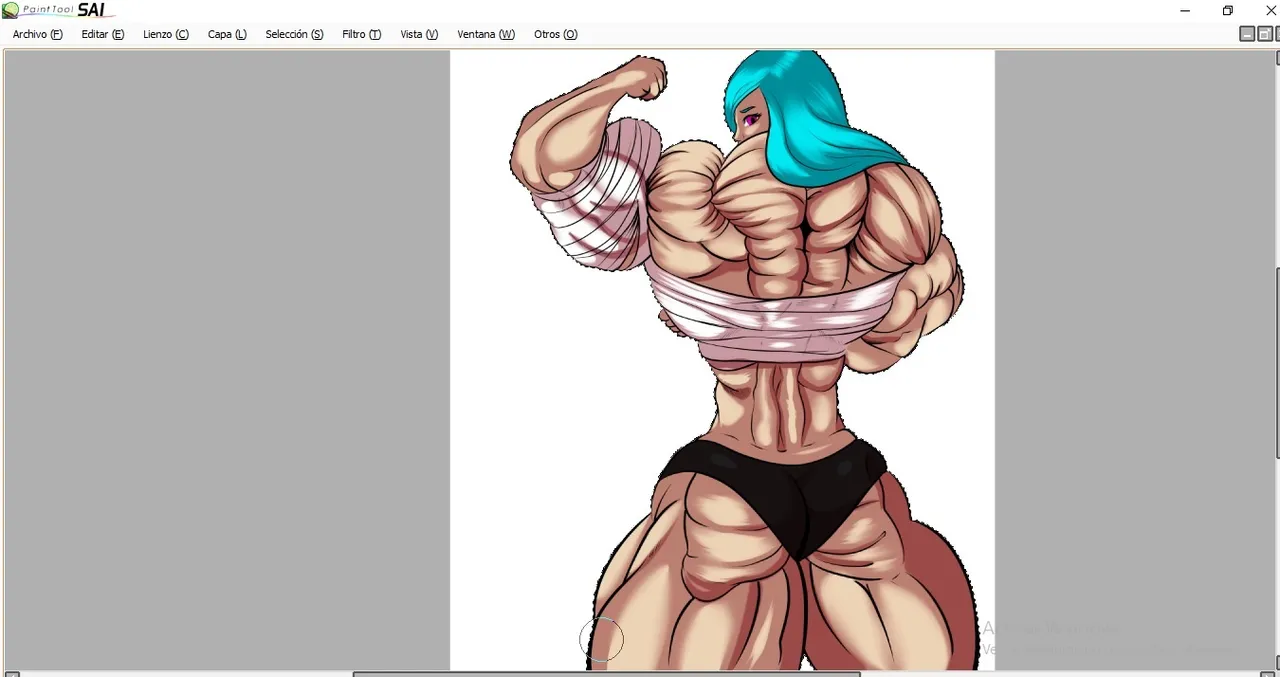Open the Capa menu
The image size is (1280, 677).
[227, 34]
